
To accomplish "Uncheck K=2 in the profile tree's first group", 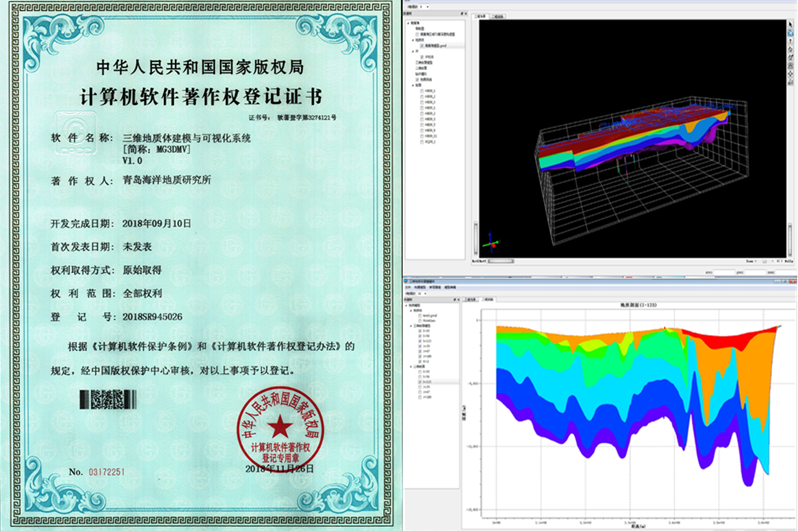I will (x=420, y=361).
